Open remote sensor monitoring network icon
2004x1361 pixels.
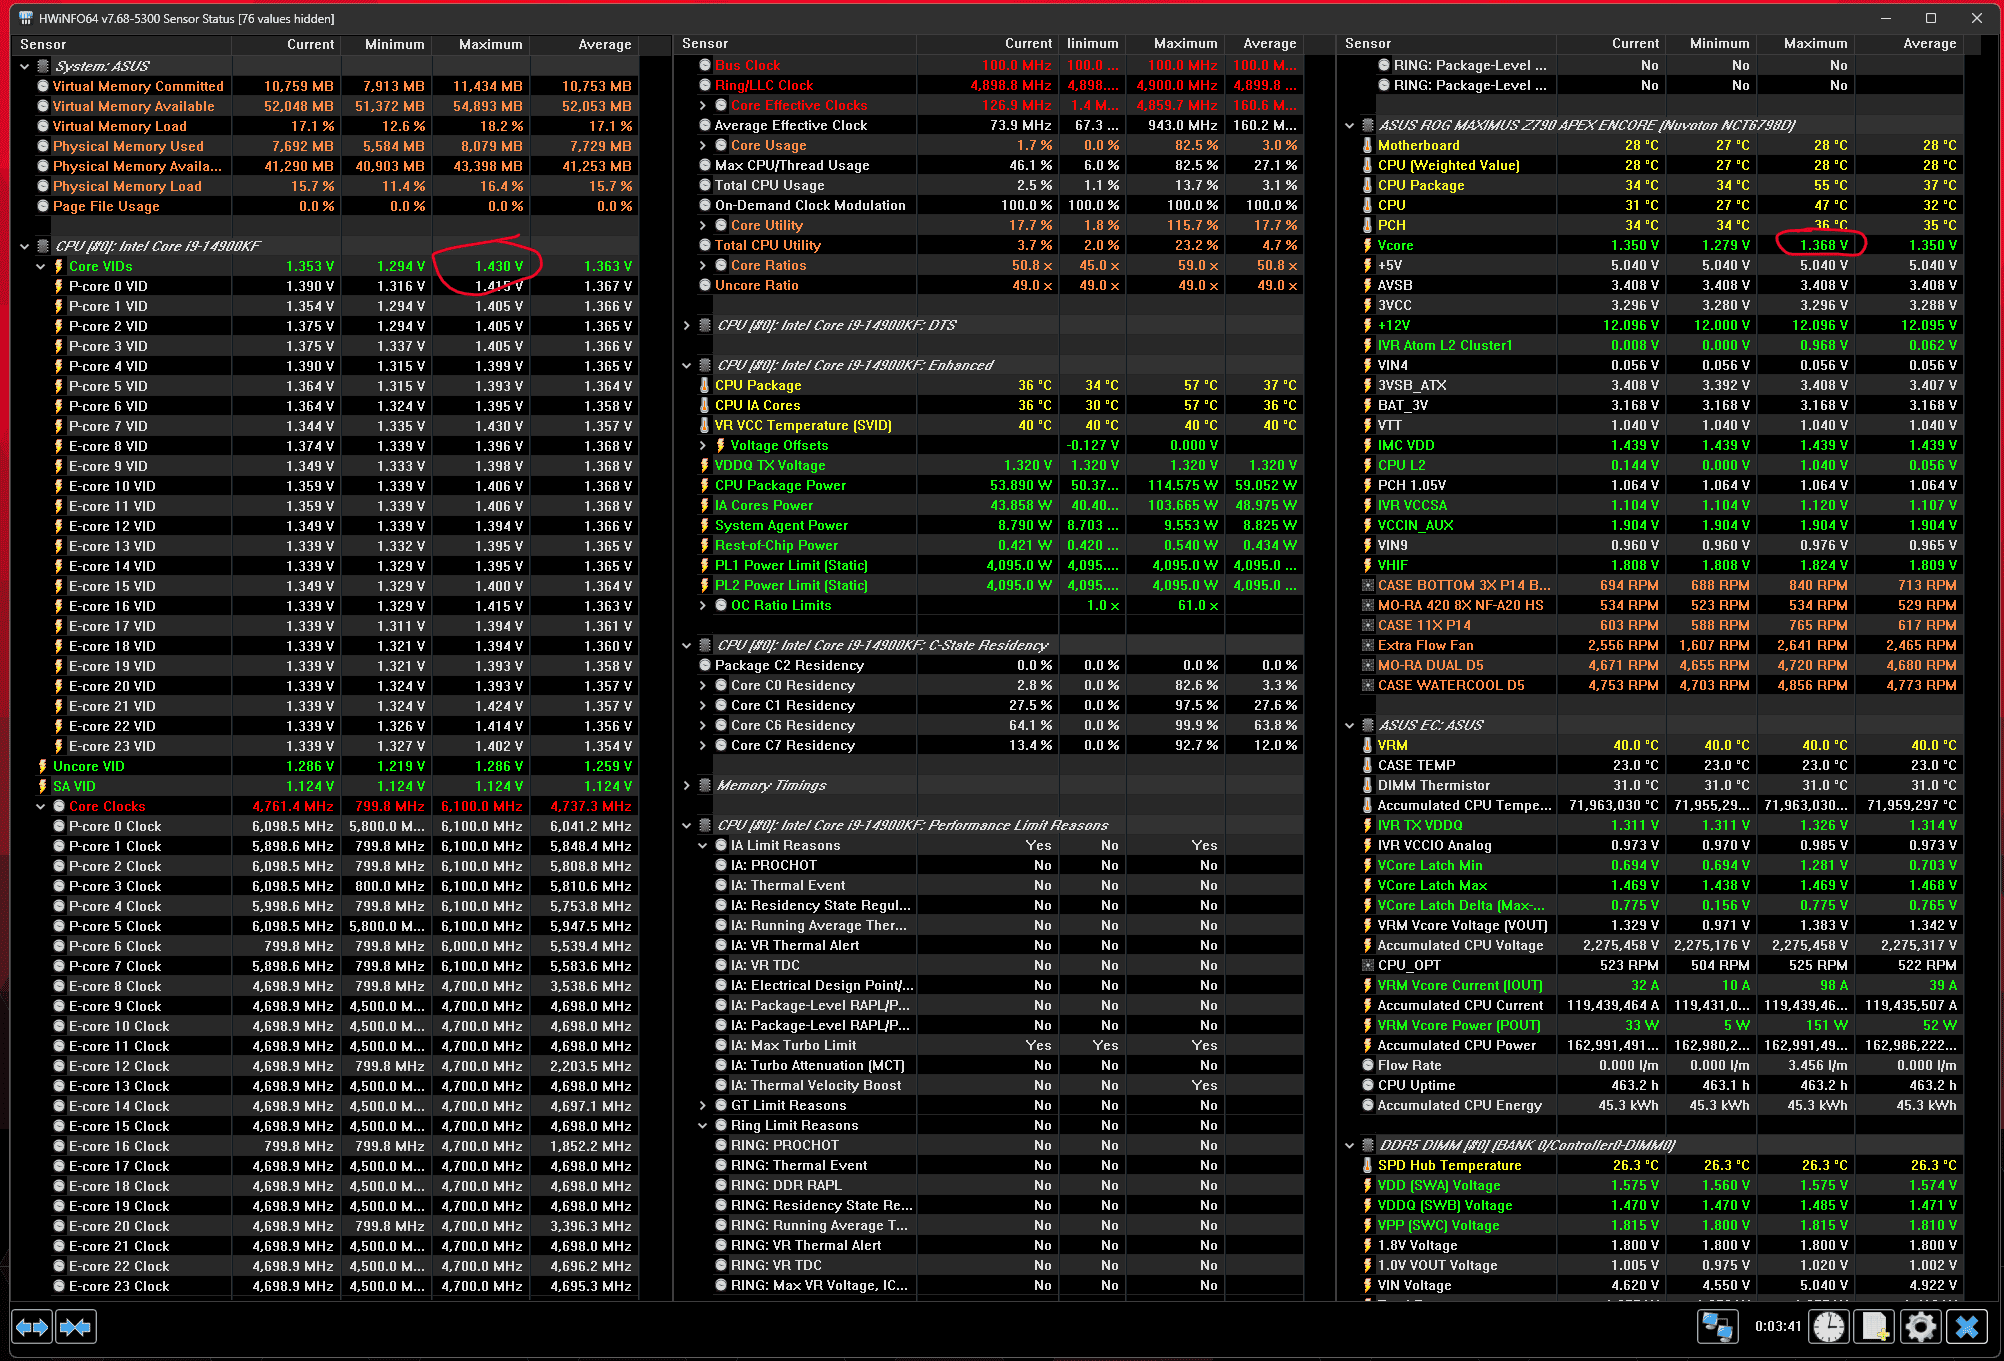tap(1717, 1327)
